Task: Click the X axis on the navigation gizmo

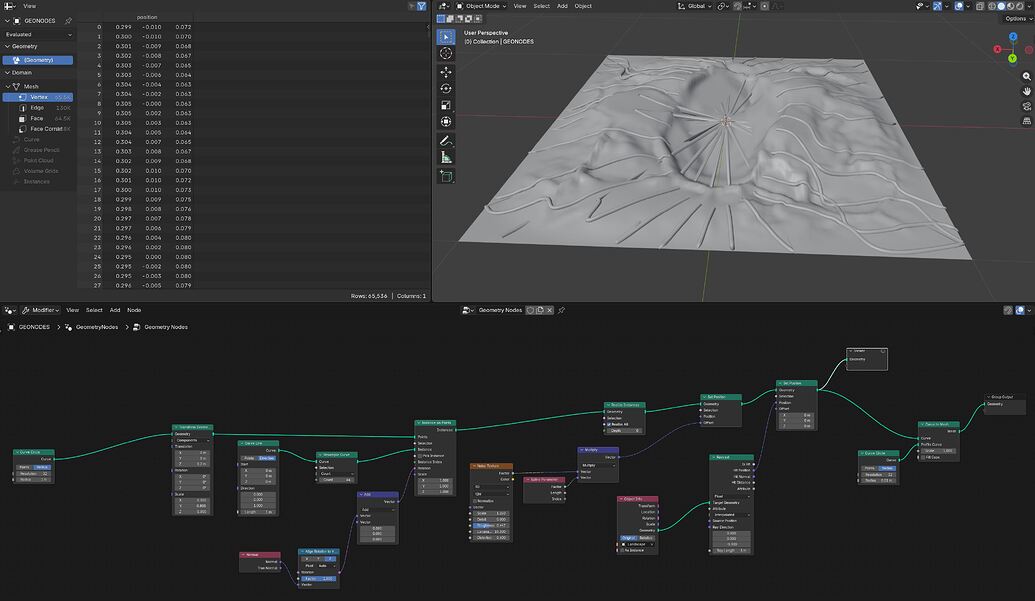Action: (997, 49)
